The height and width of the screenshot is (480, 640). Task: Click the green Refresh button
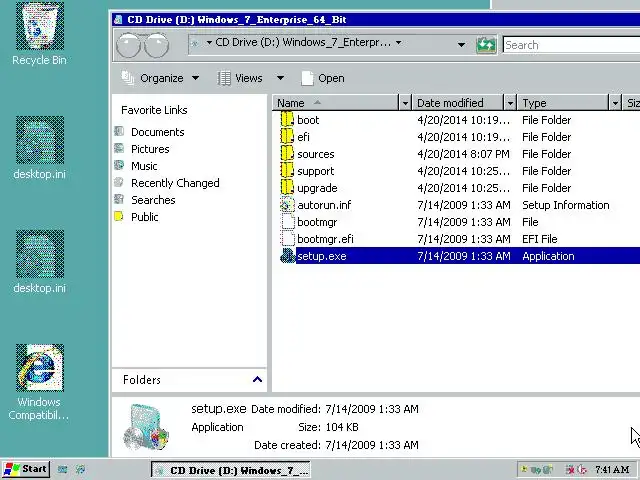coord(486,44)
